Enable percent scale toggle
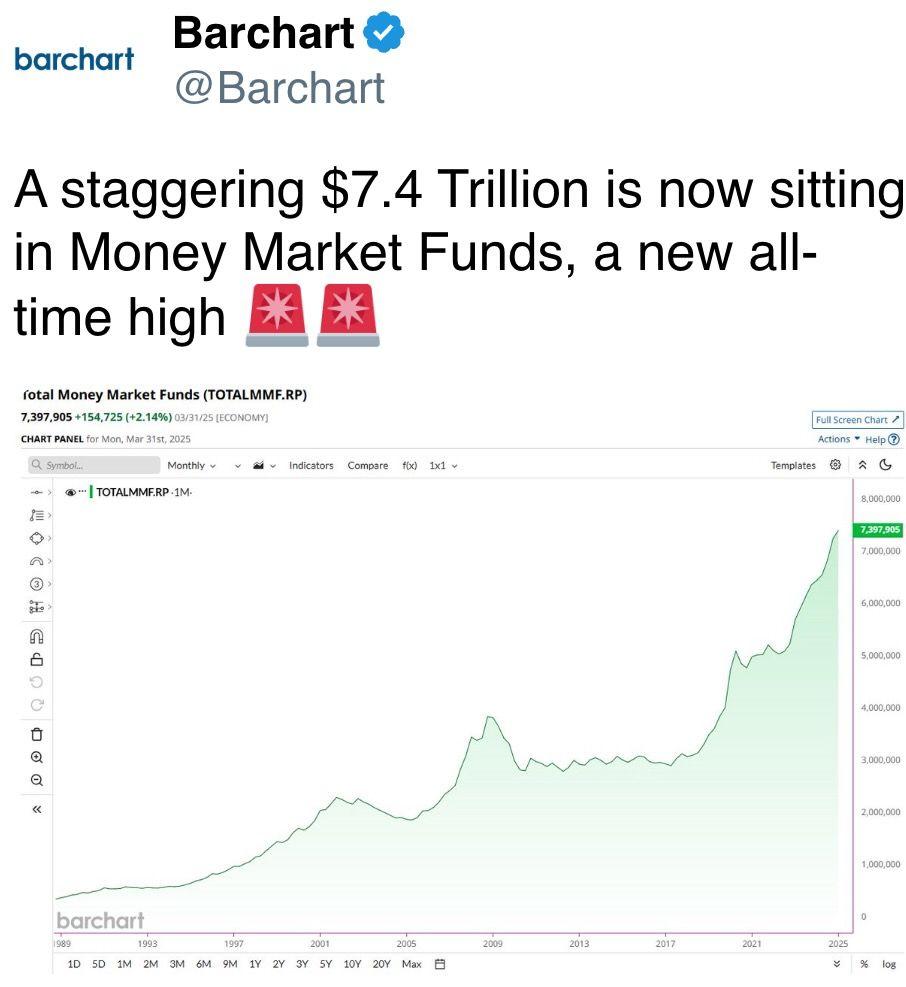Viewport: 906px width, 987px height. (862, 964)
